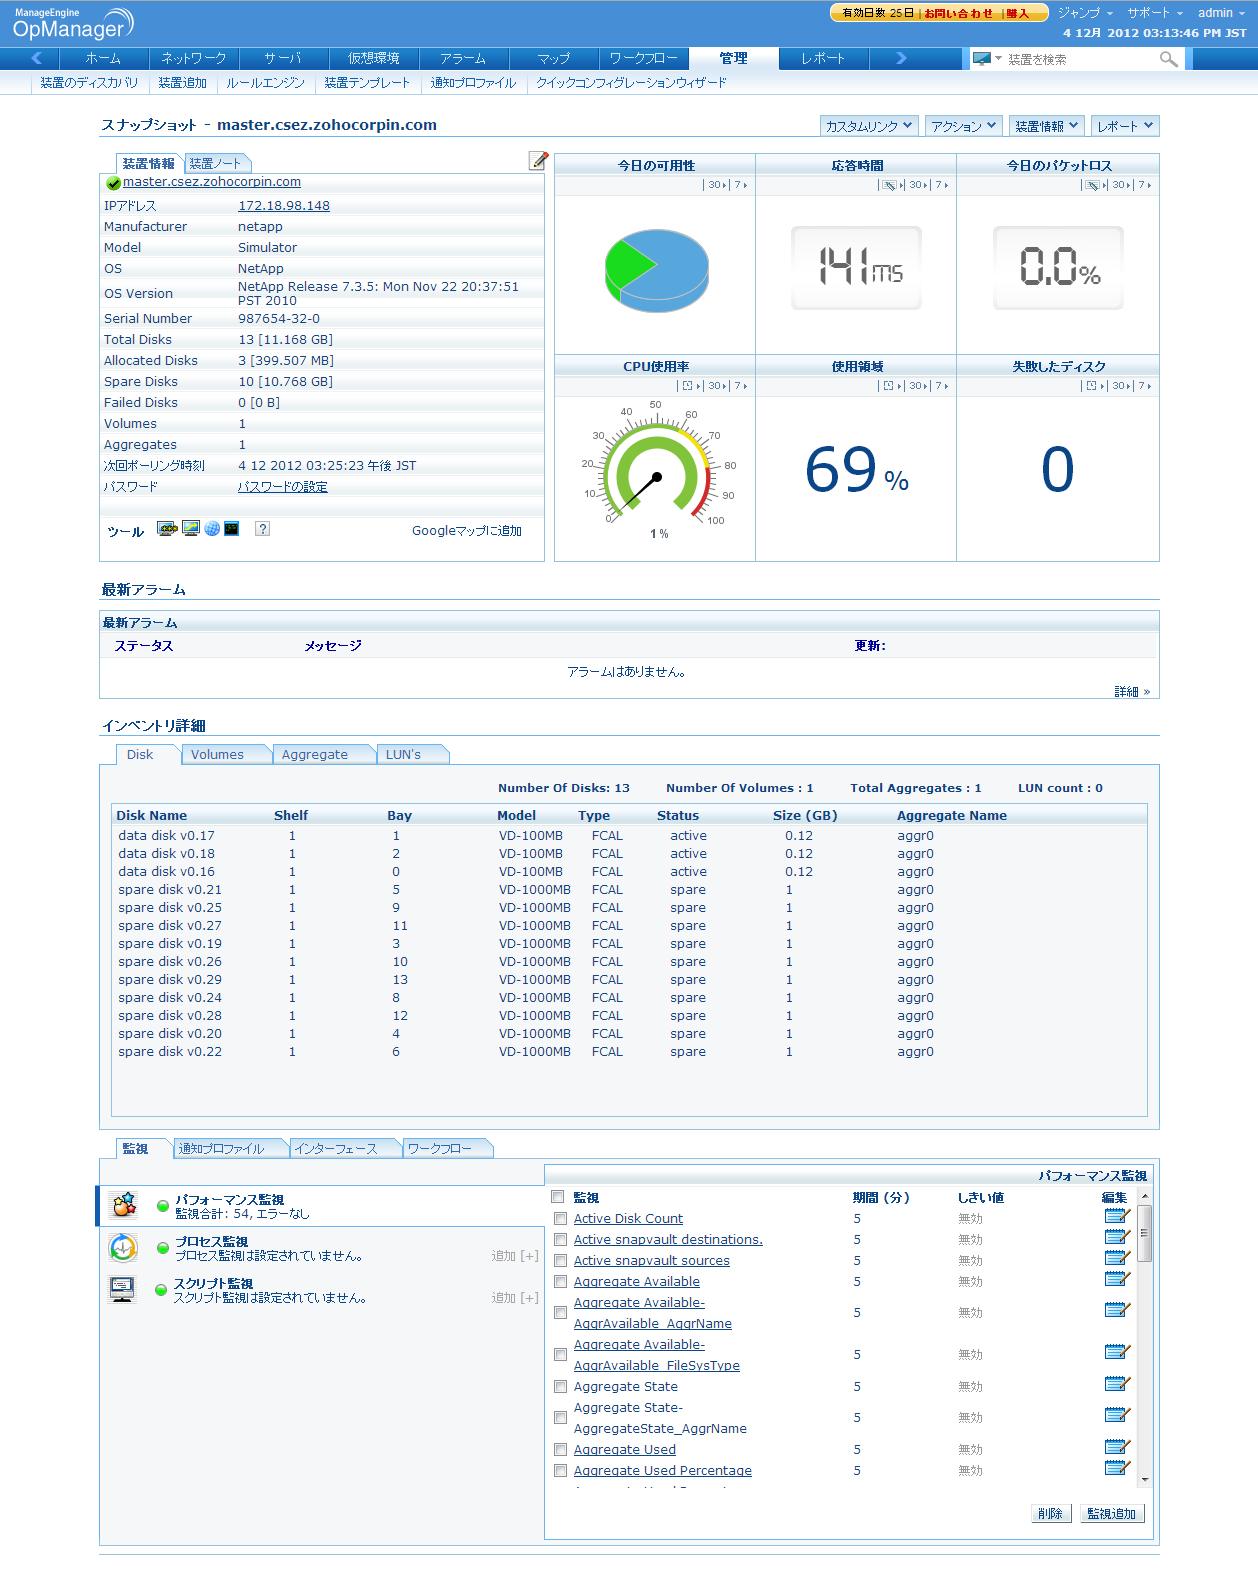Image resolution: width=1258 pixels, height=1581 pixels.
Task: Open the 172.18.98.148 IP address link
Action: tap(284, 206)
